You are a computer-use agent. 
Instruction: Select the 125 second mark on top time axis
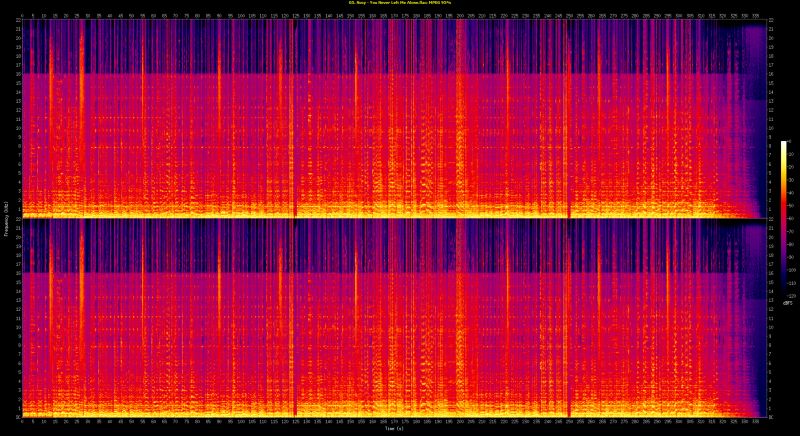point(294,15)
